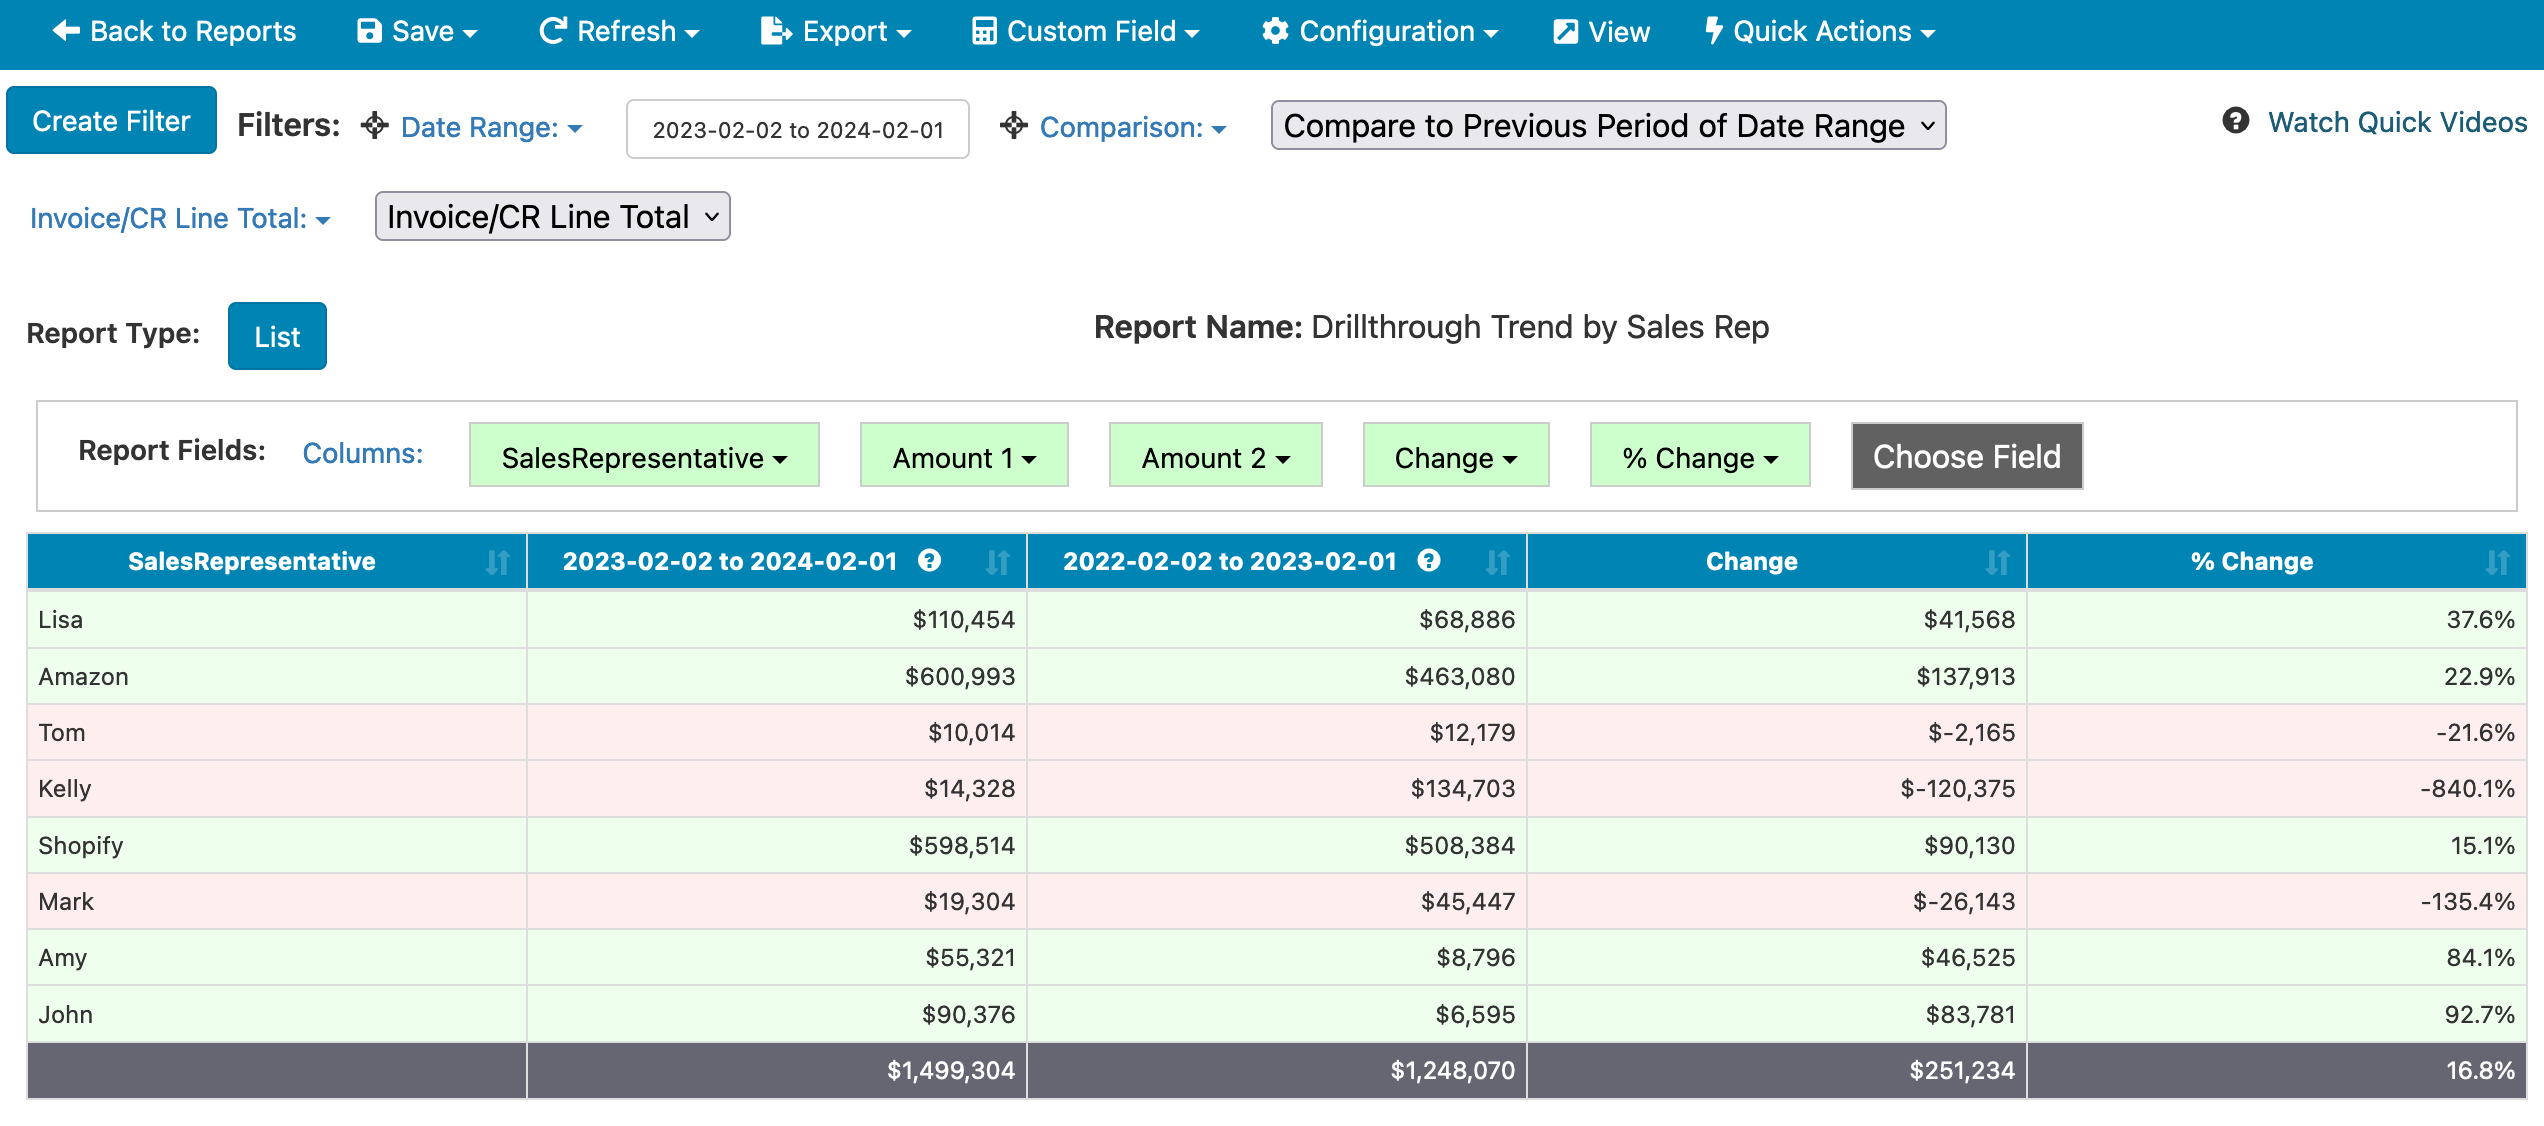Click the question icon next to Watch Quick Videos
The width and height of the screenshot is (2544, 1126).
2235,121
